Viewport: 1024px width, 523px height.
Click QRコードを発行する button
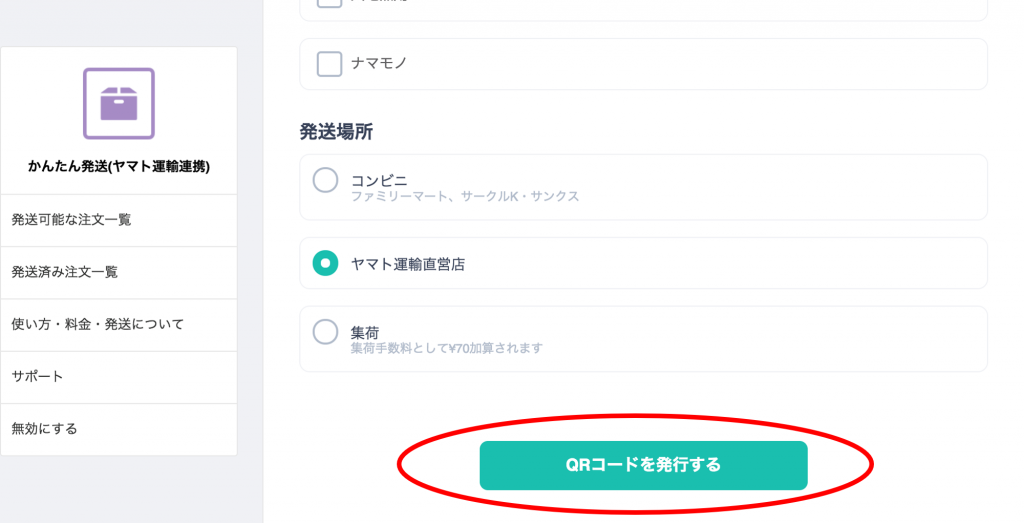point(643,465)
